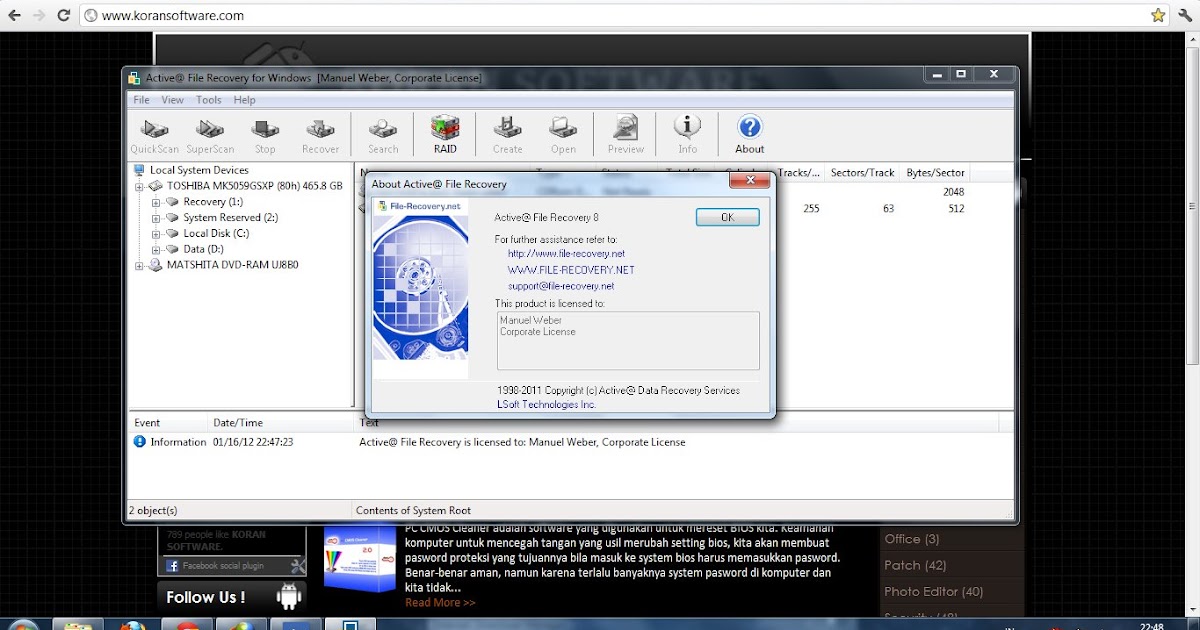Click the browser Forward arrow
The width and height of the screenshot is (1200, 630).
tap(39, 15)
